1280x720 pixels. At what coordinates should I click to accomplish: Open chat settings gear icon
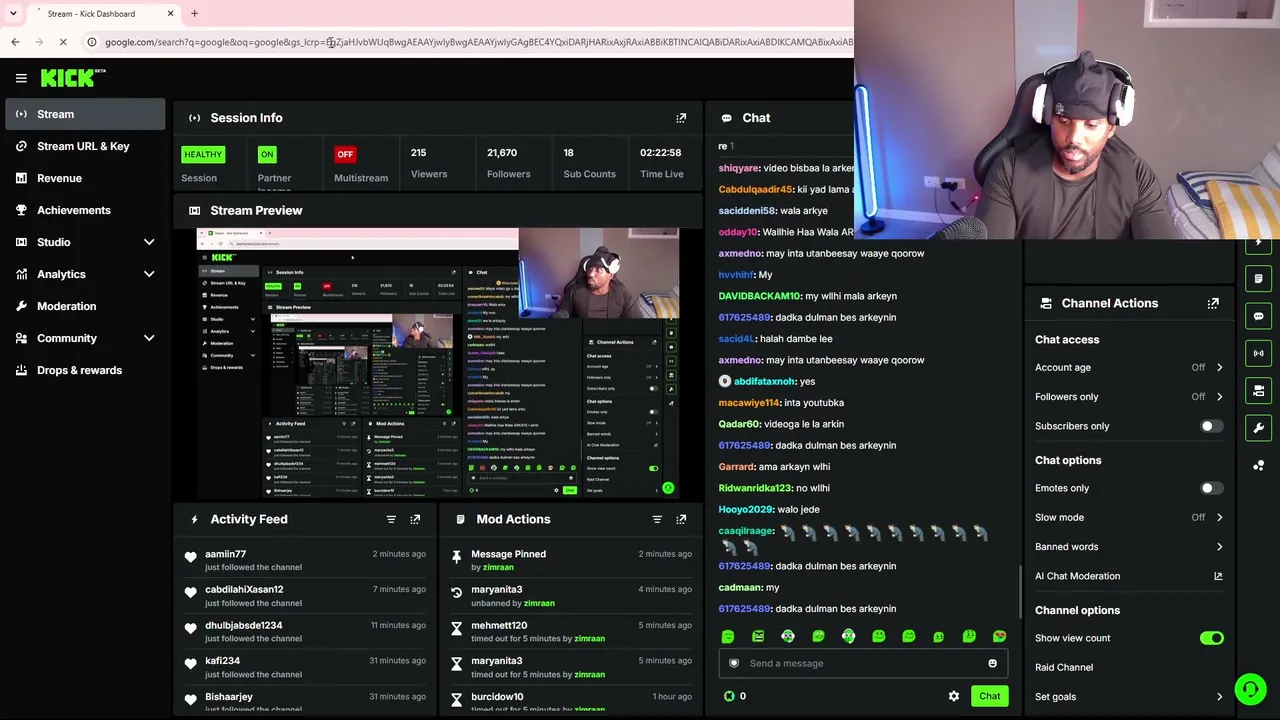[954, 696]
